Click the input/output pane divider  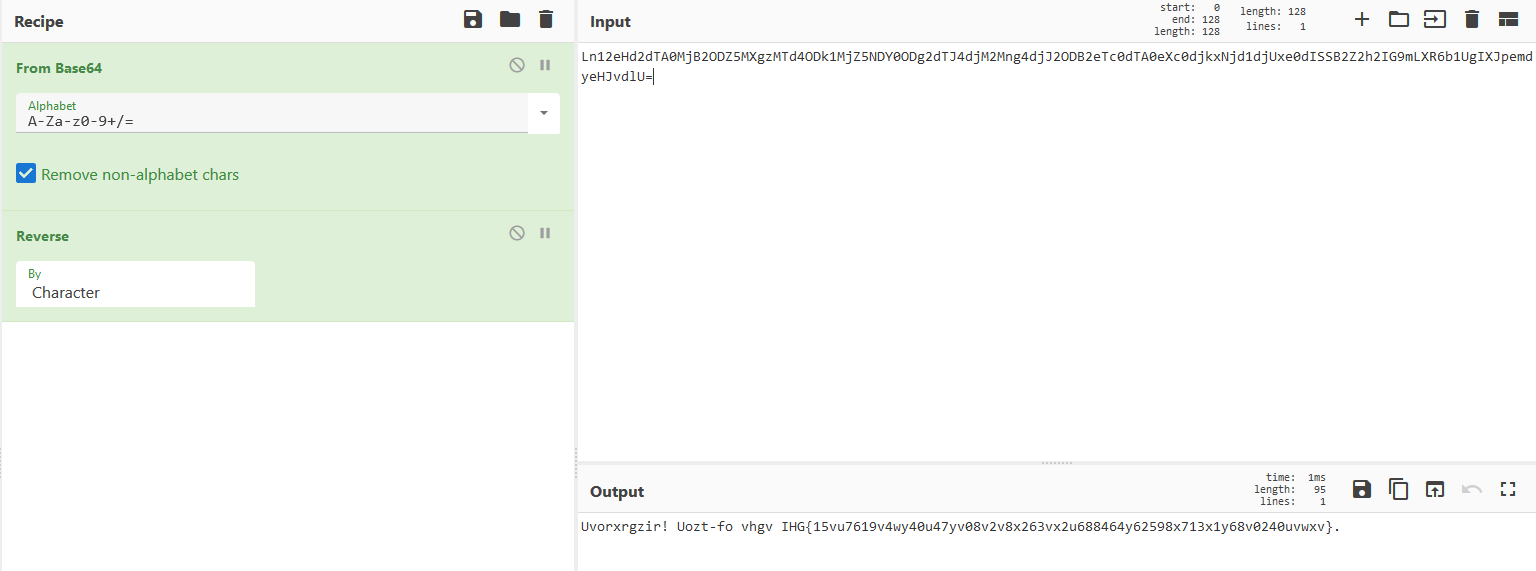(1056, 463)
